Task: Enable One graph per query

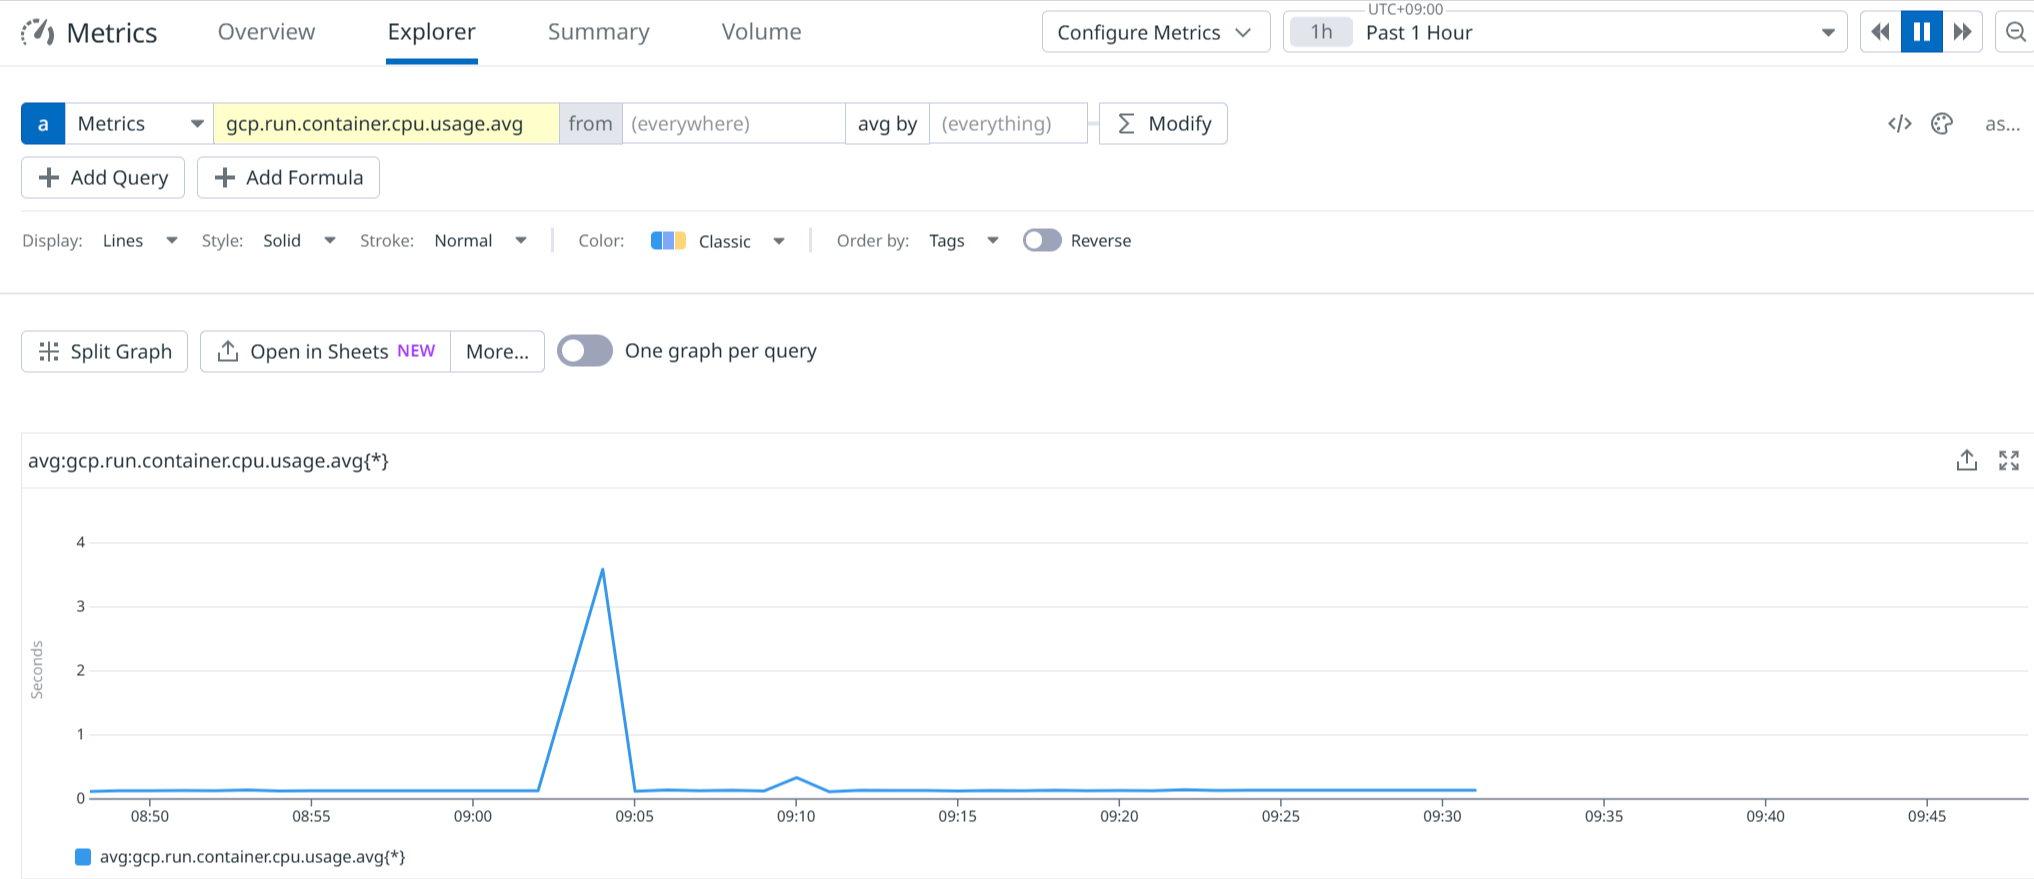Action: (x=585, y=351)
